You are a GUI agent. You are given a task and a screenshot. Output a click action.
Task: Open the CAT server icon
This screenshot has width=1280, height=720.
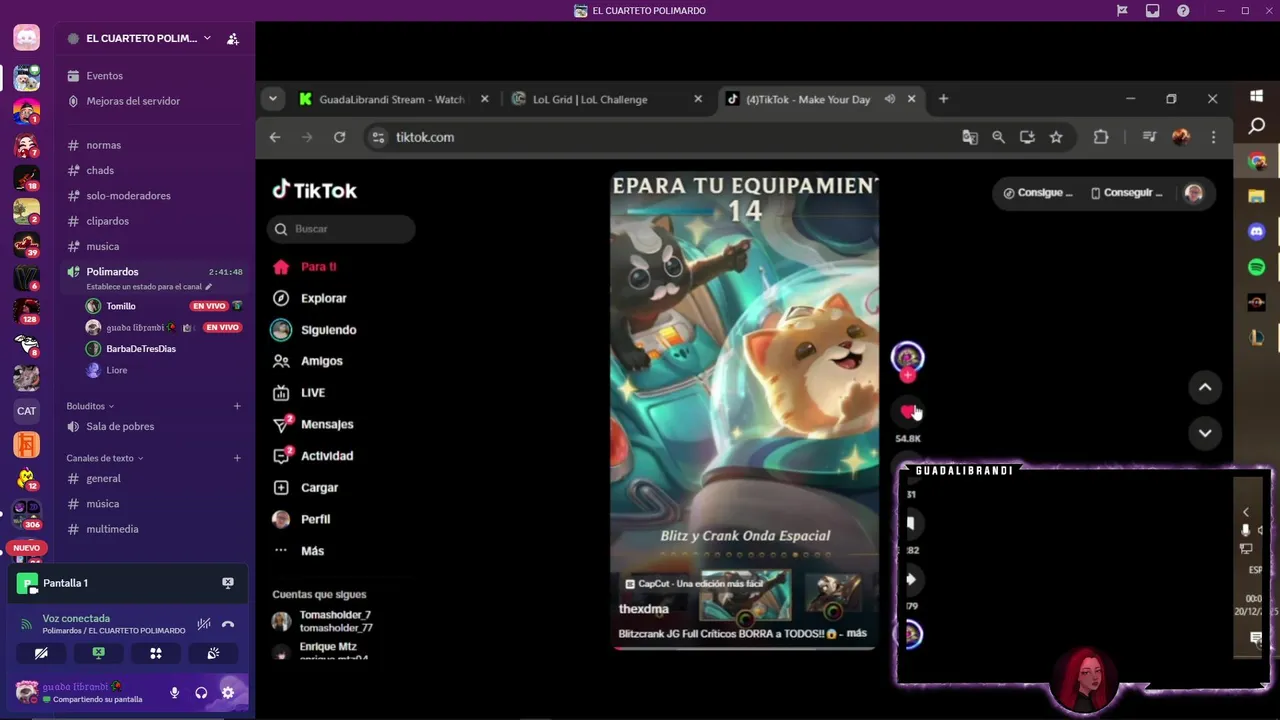[27, 411]
